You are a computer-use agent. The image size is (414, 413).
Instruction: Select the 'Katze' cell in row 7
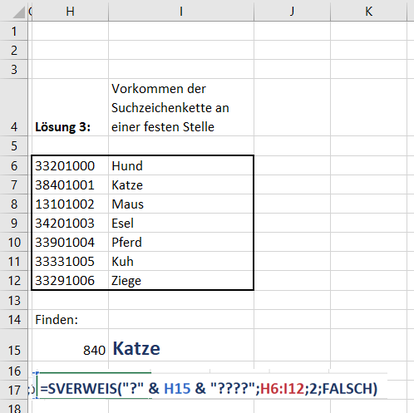[x=181, y=185]
